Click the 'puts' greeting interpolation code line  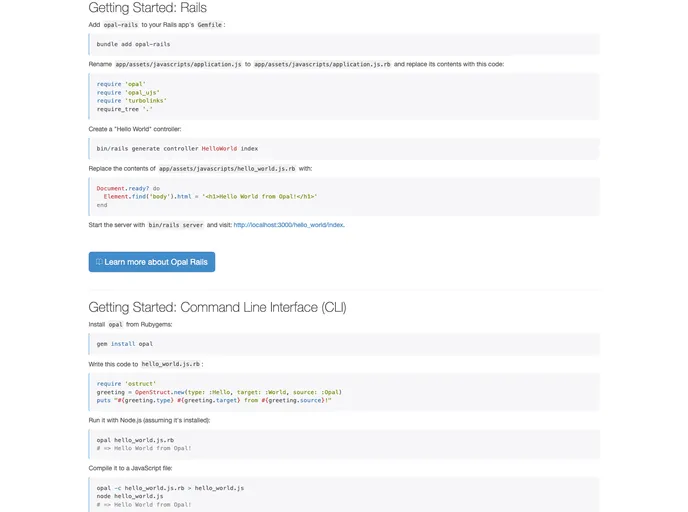pos(214,401)
